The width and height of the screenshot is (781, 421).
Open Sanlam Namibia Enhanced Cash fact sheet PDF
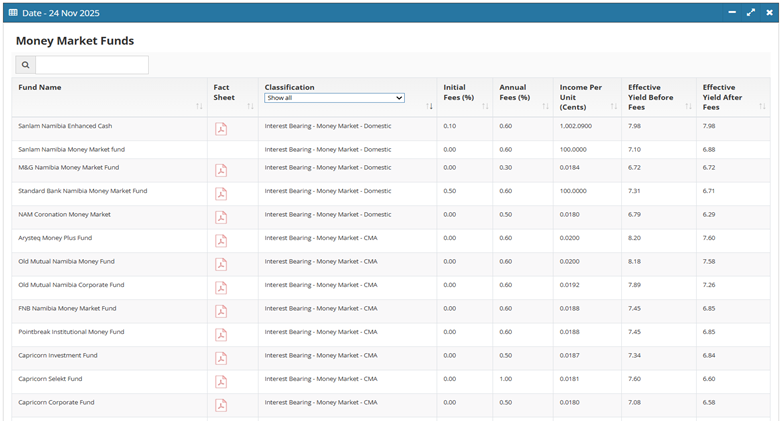click(221, 129)
